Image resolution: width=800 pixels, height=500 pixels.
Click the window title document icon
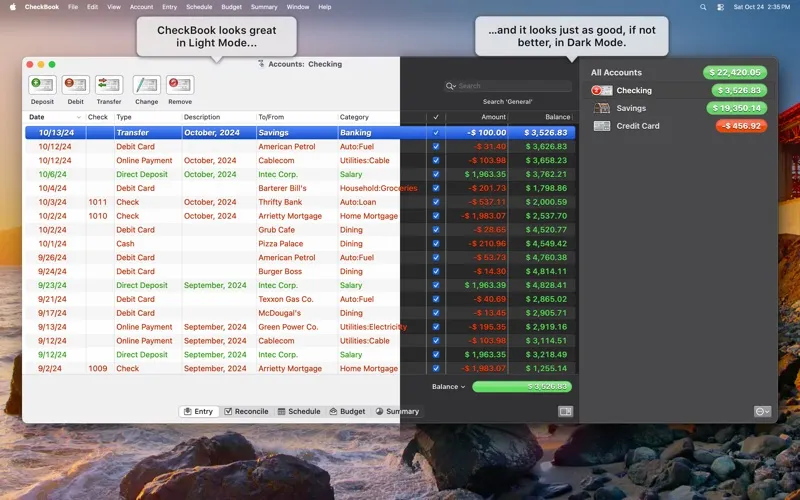tap(261, 64)
